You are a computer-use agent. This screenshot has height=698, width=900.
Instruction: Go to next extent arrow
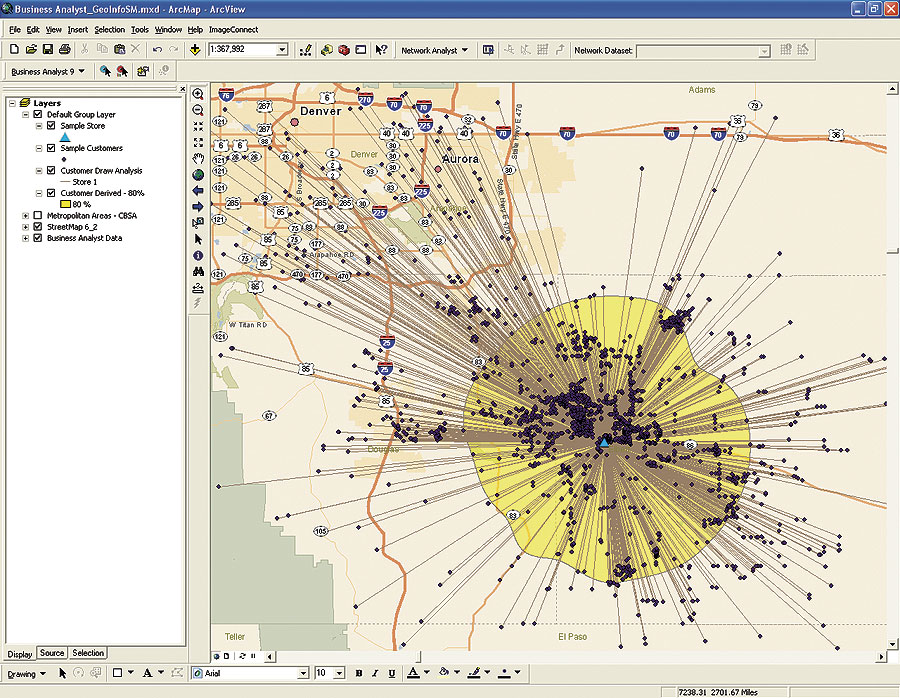point(198,207)
